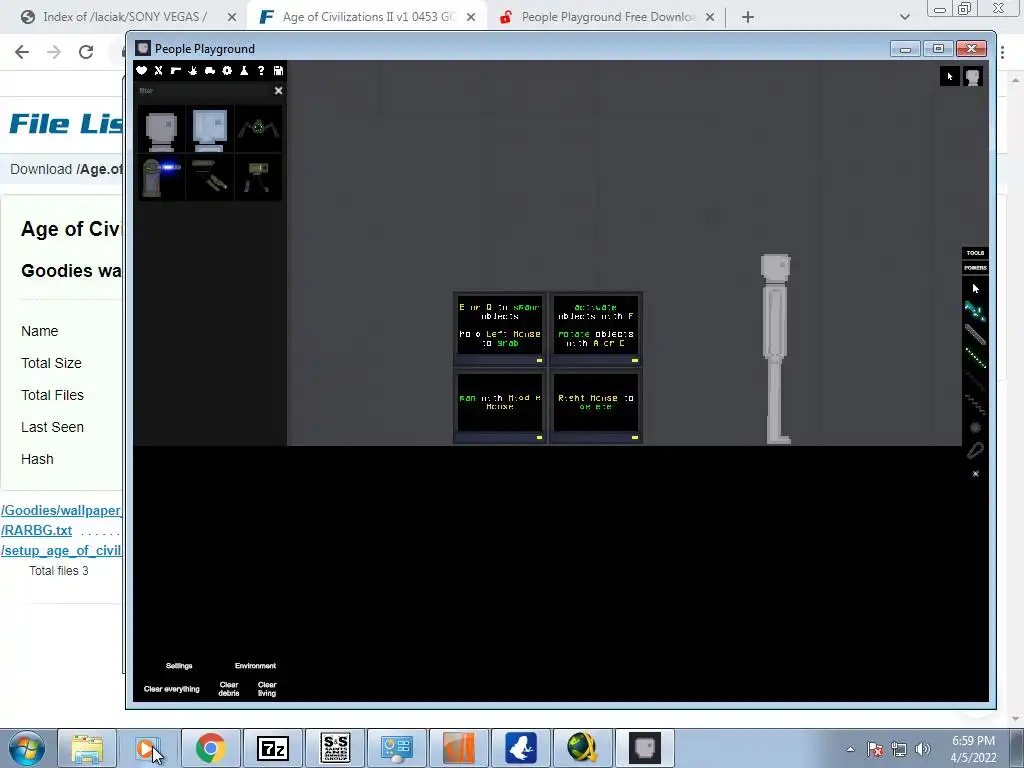Open the flask chemistry category
The width and height of the screenshot is (1024, 768).
[x=244, y=71]
